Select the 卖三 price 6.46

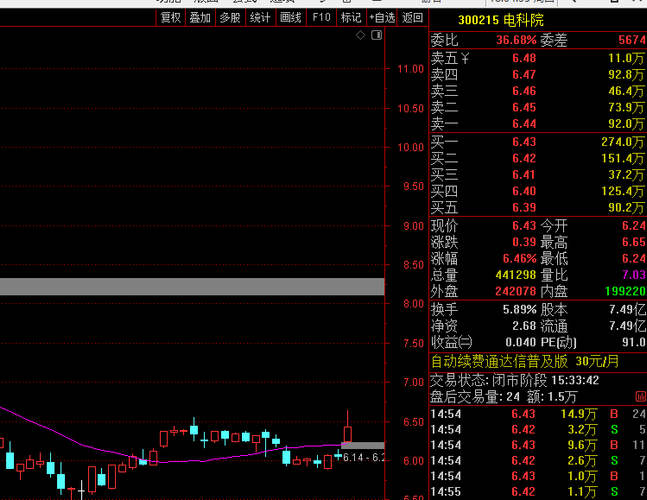[524, 91]
